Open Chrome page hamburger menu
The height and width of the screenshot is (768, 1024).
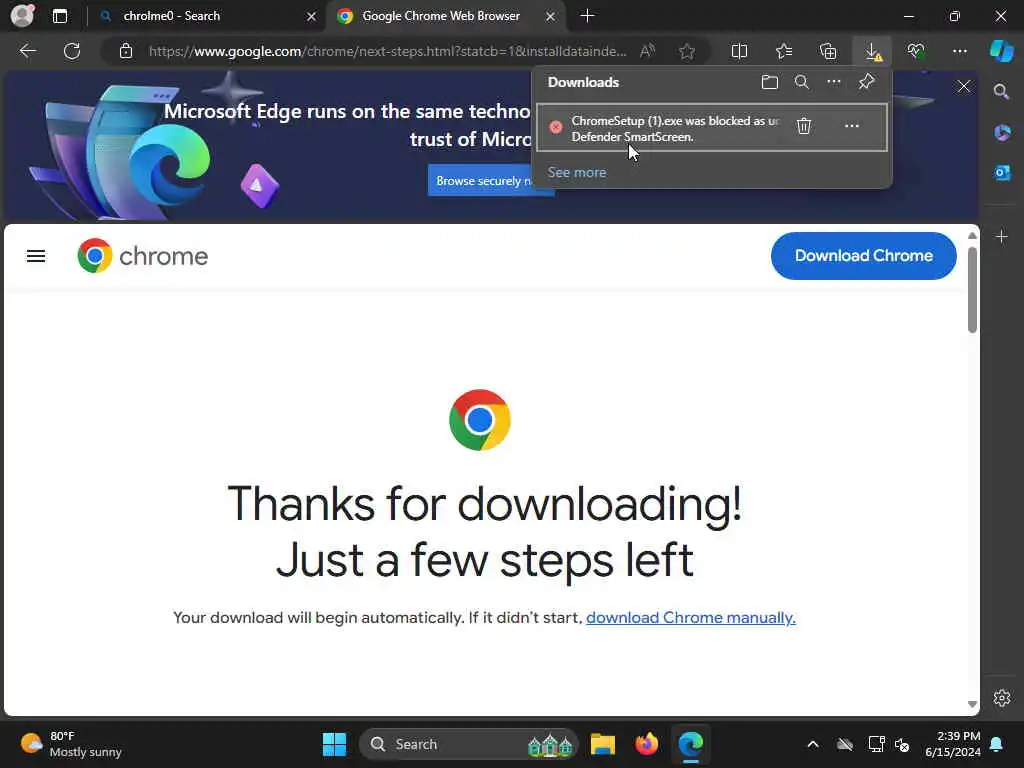point(36,256)
